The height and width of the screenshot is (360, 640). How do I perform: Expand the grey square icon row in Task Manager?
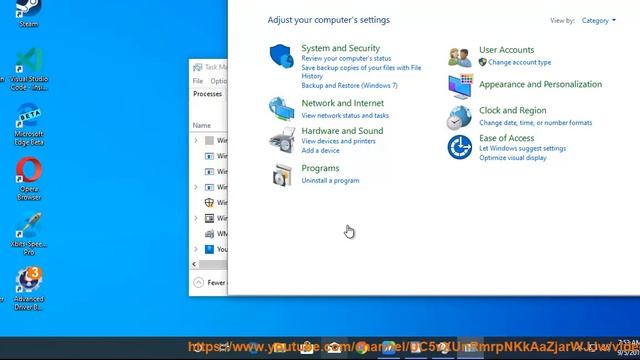196,140
